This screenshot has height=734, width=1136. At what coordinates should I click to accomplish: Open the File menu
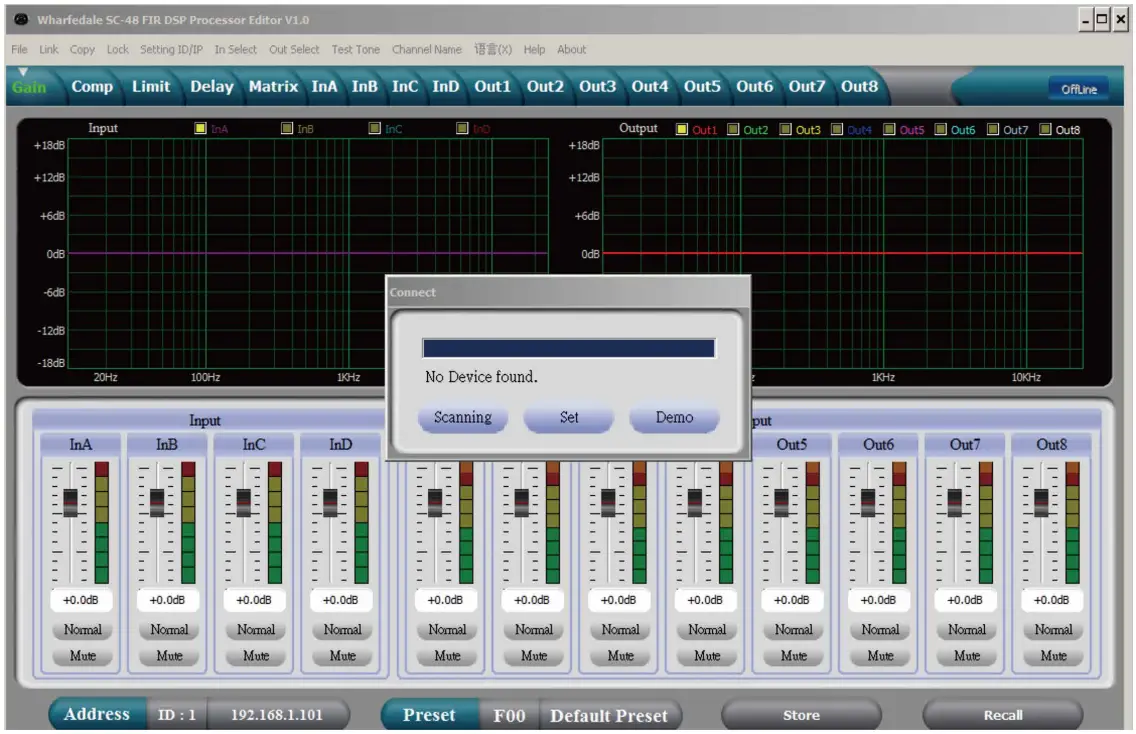pos(20,49)
